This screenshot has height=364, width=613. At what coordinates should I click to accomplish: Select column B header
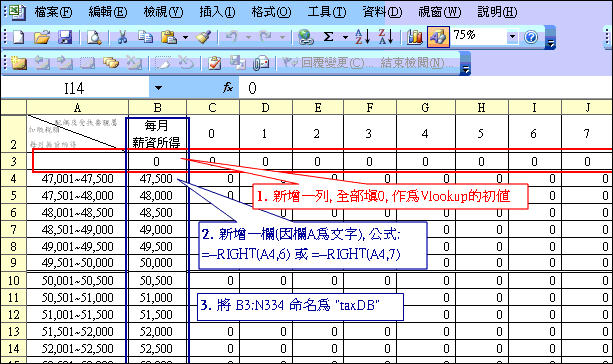[158, 108]
